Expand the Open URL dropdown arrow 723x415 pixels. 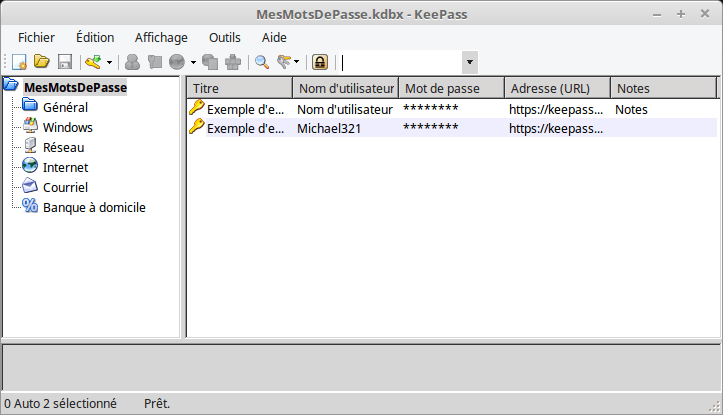pos(193,62)
